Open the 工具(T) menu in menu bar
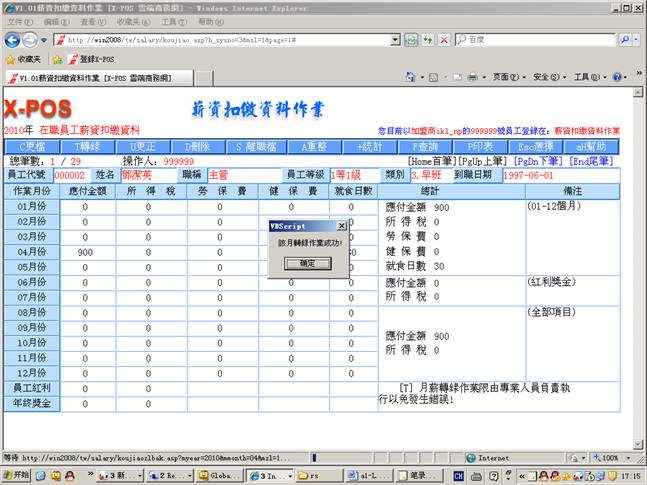This screenshot has width=647, height=485. click(173, 21)
